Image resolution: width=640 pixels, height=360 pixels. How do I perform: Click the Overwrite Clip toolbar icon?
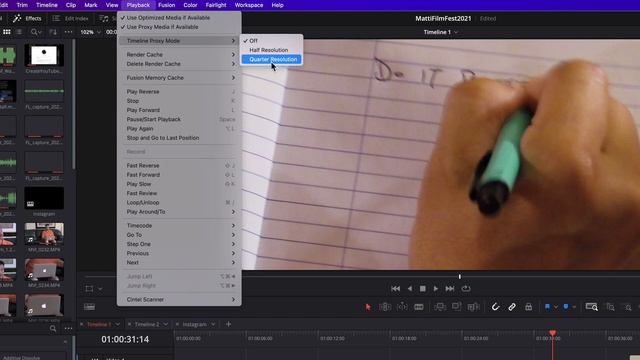456,307
